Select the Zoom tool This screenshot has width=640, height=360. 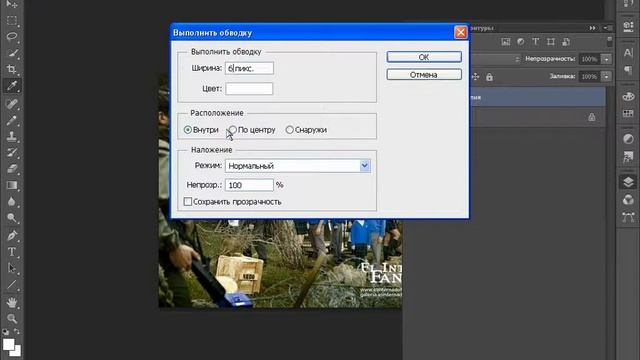[12, 318]
